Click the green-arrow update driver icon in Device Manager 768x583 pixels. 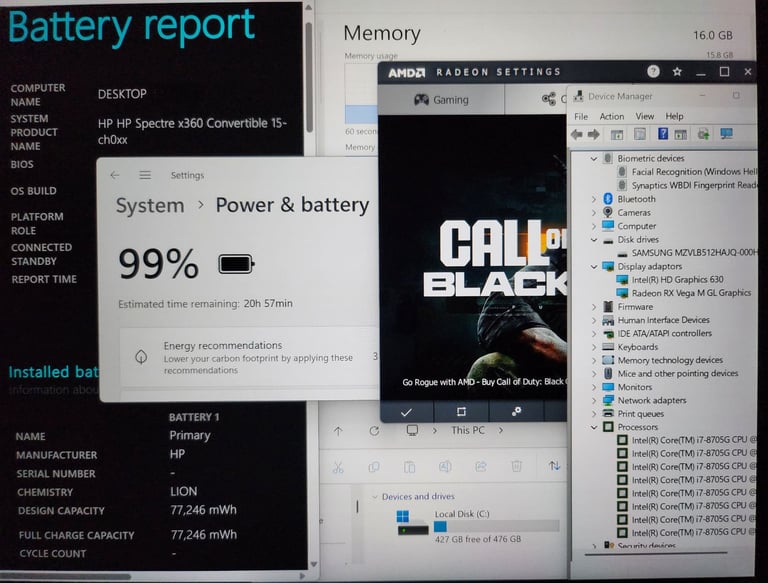704,134
